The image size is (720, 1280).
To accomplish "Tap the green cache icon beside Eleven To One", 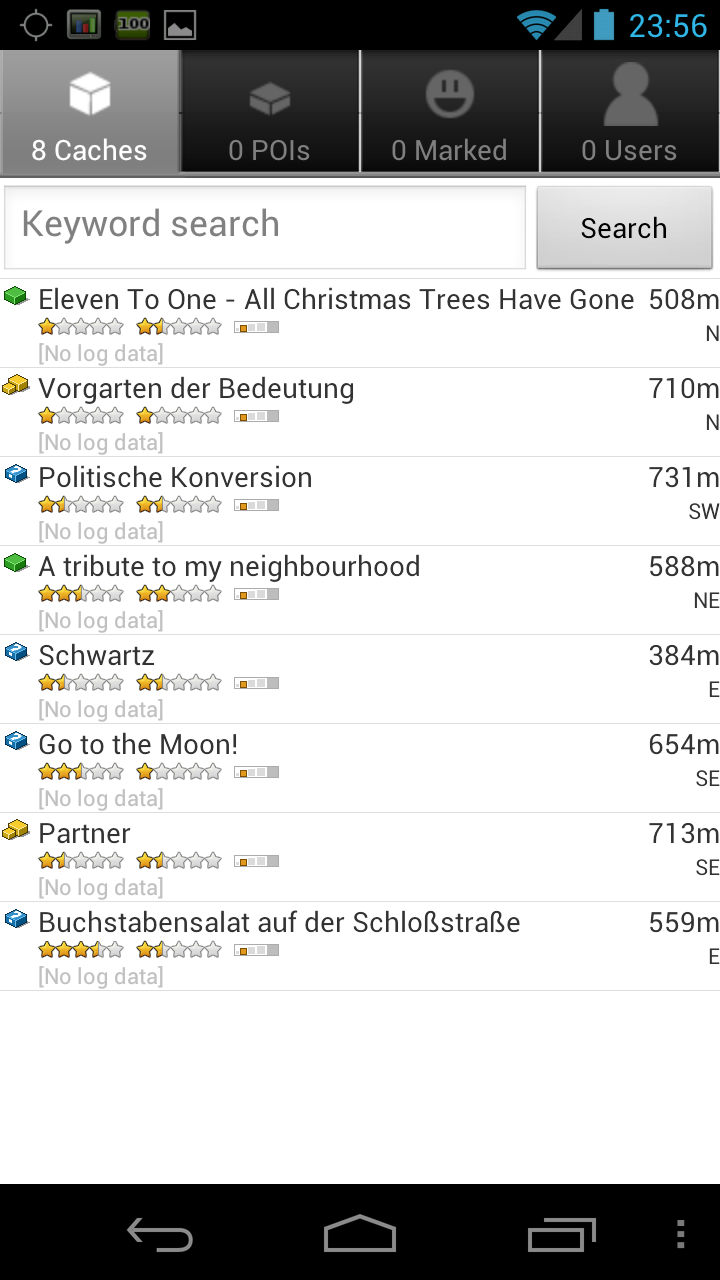I will point(16,296).
